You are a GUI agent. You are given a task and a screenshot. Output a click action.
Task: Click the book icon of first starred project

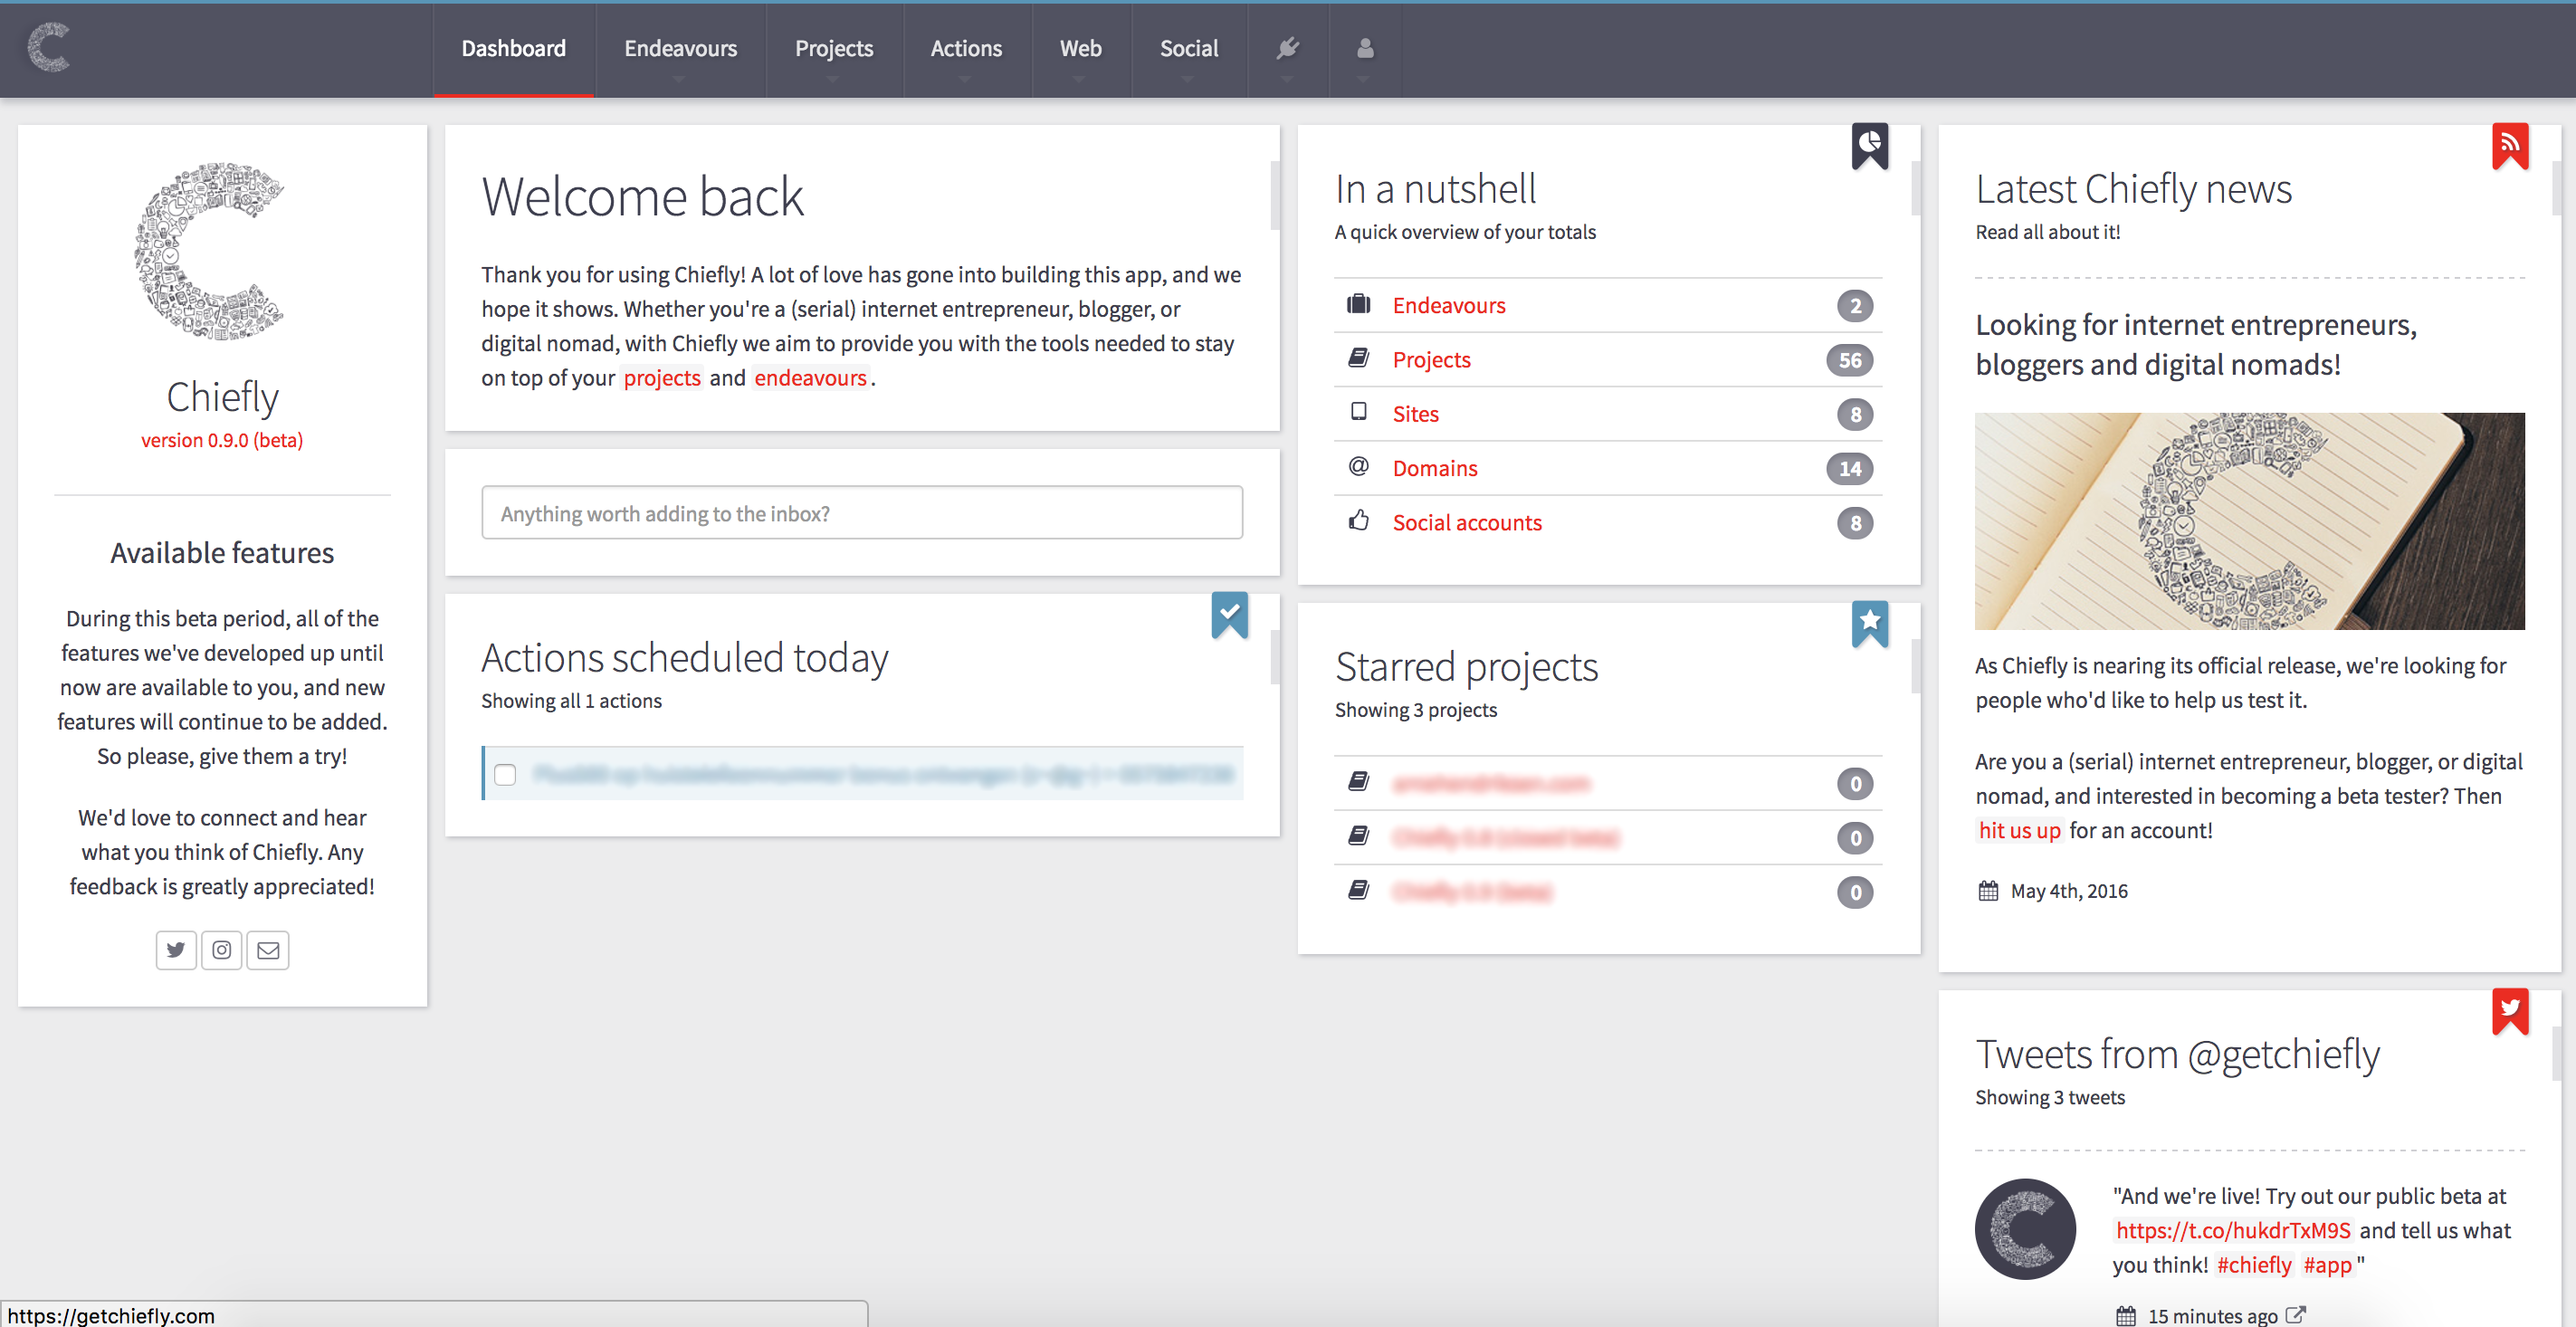(1358, 781)
